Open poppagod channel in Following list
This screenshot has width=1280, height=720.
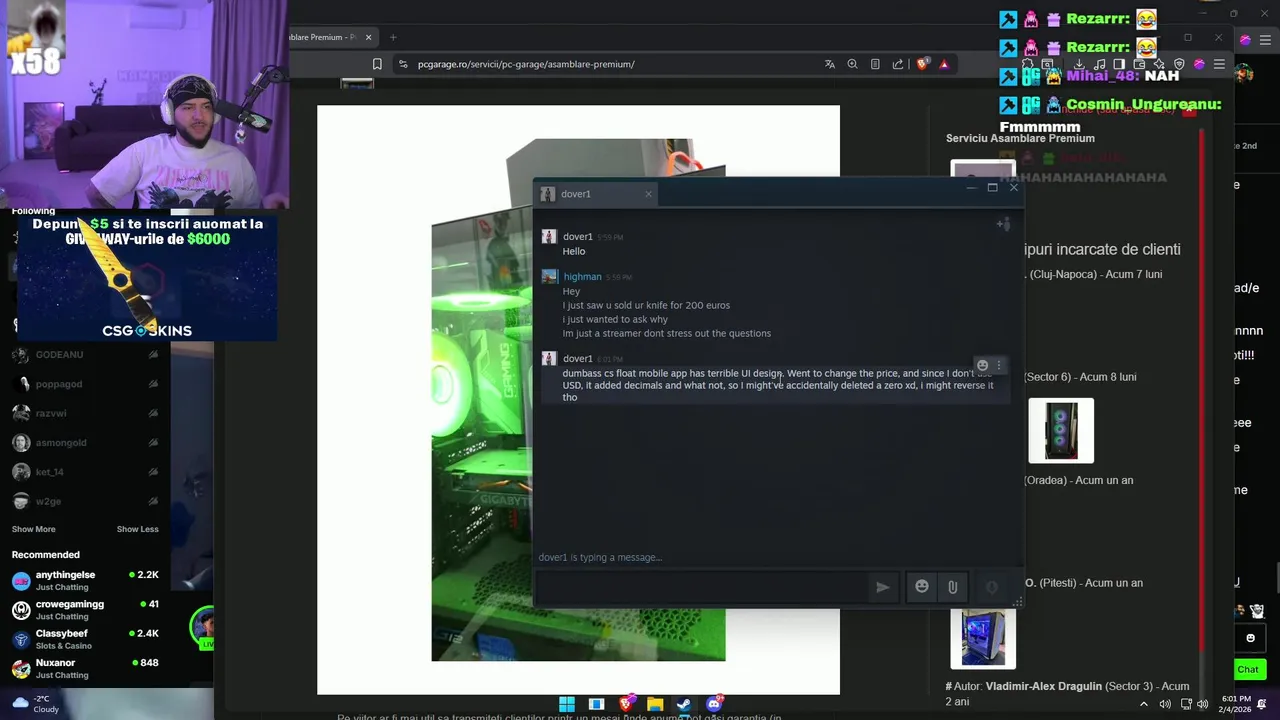pyautogui.click(x=85, y=384)
